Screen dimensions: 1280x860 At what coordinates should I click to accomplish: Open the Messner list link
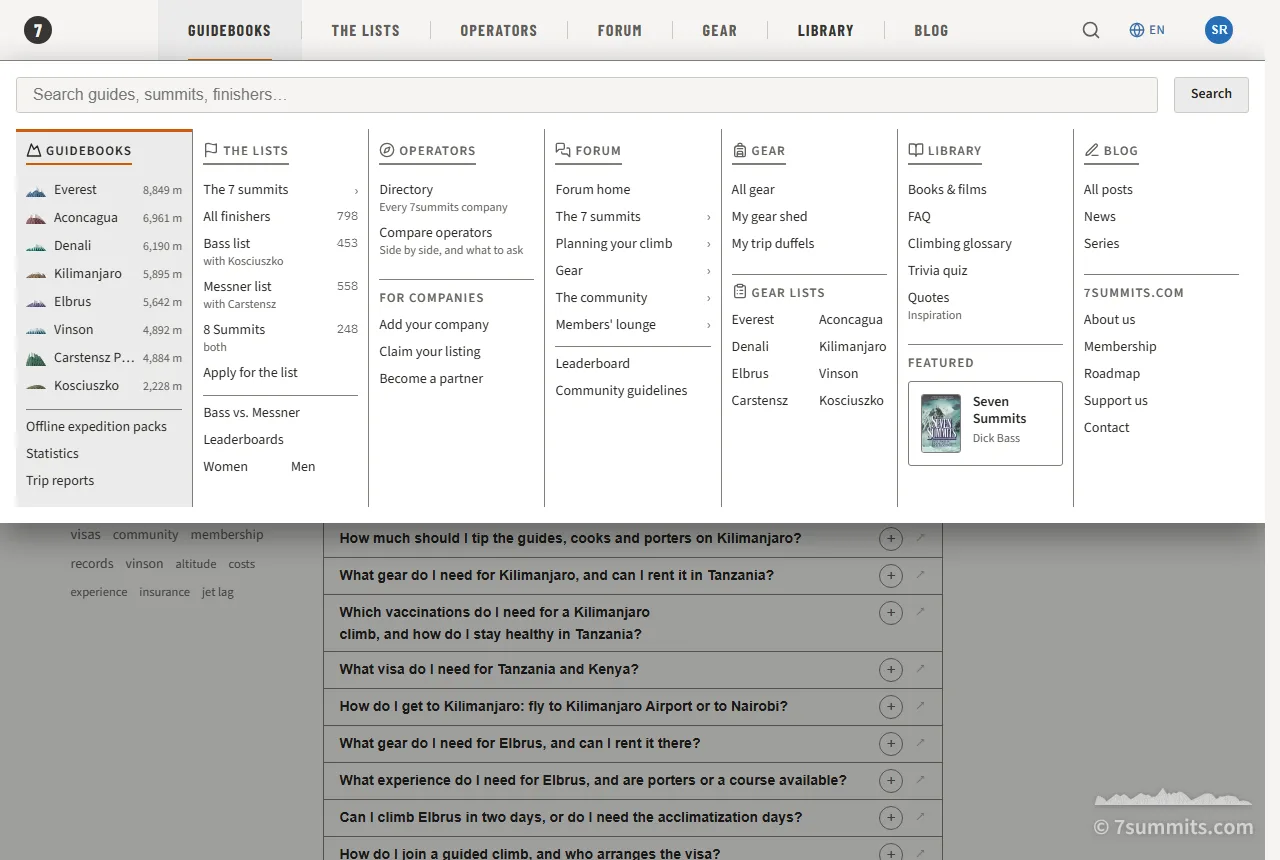237,287
